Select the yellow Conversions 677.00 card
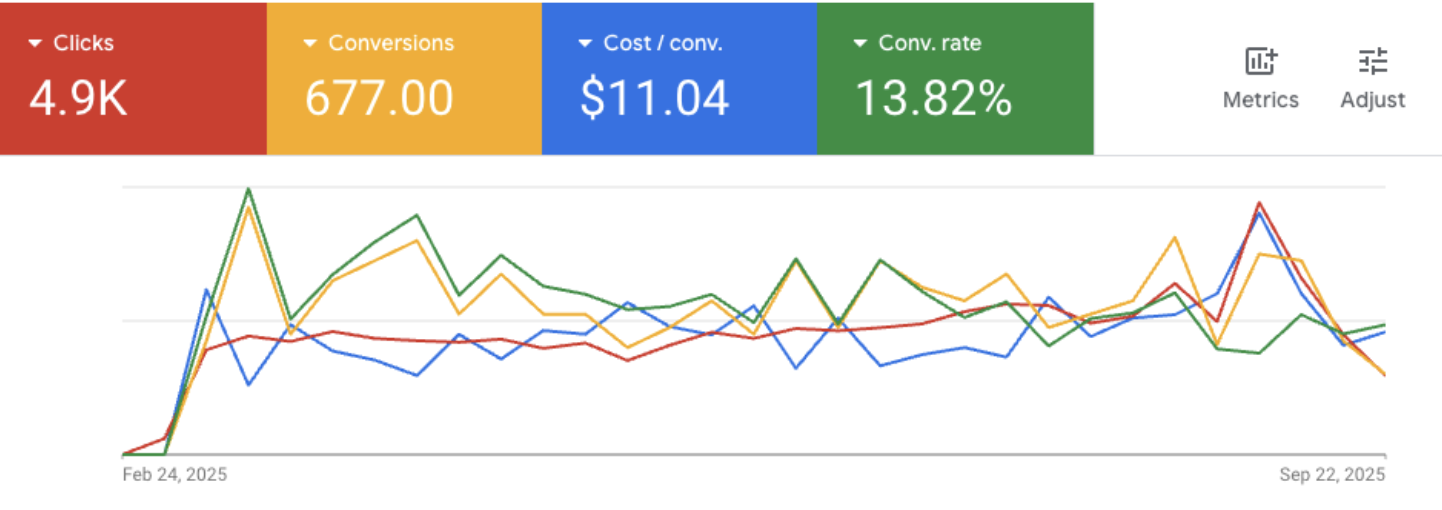1442x510 pixels. [404, 78]
